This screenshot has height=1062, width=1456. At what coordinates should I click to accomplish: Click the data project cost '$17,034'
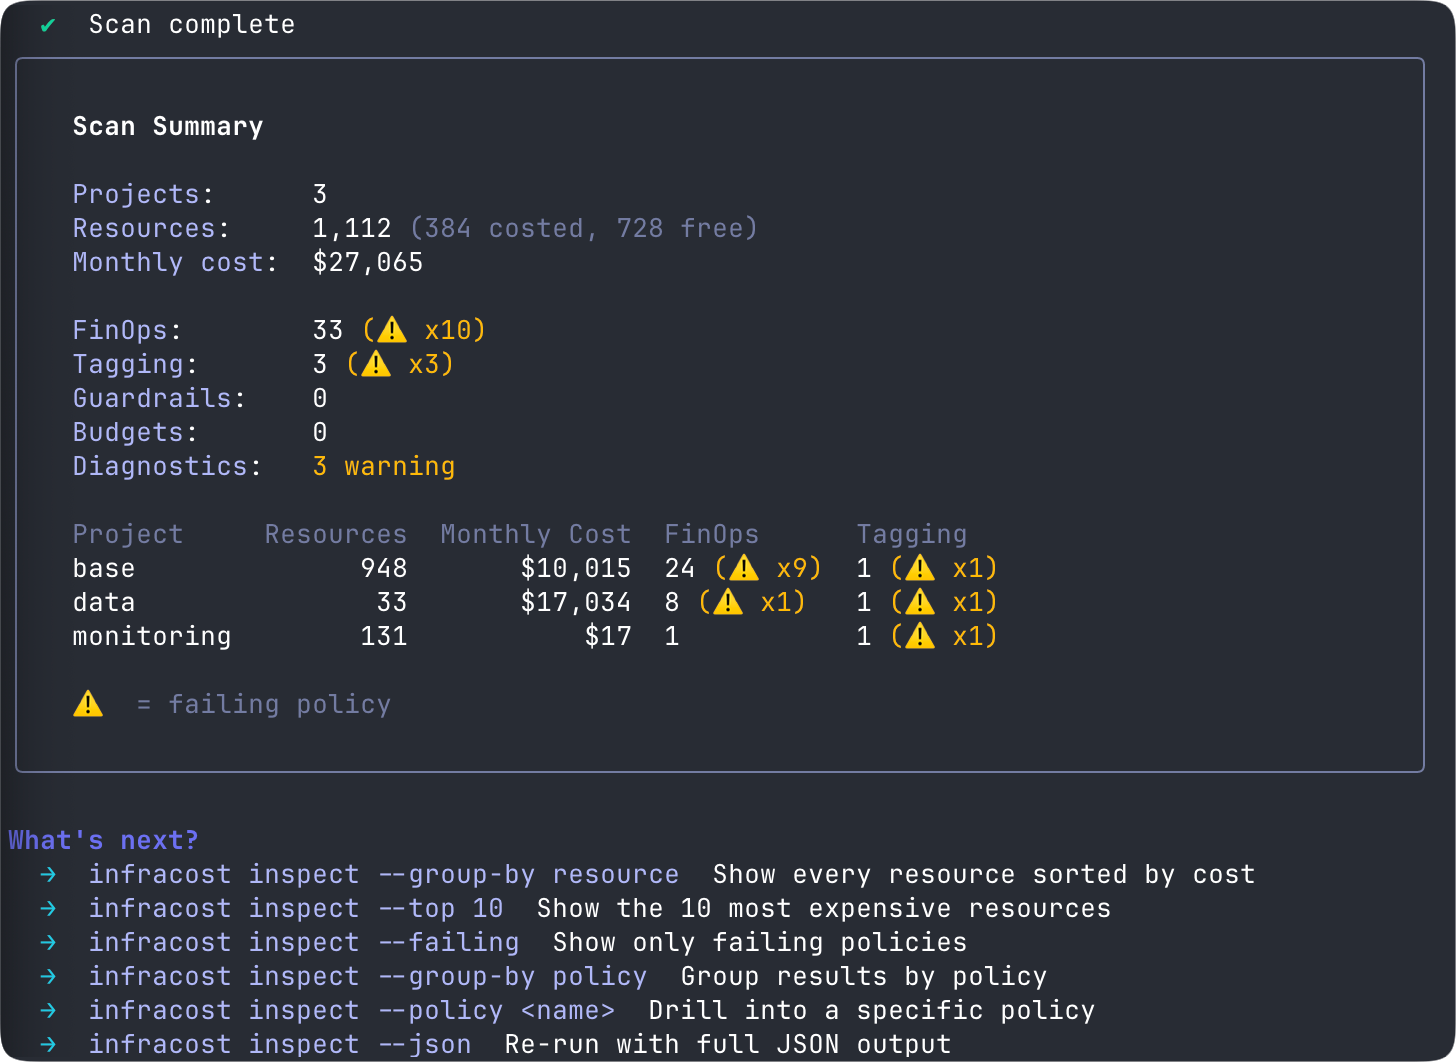[576, 603]
